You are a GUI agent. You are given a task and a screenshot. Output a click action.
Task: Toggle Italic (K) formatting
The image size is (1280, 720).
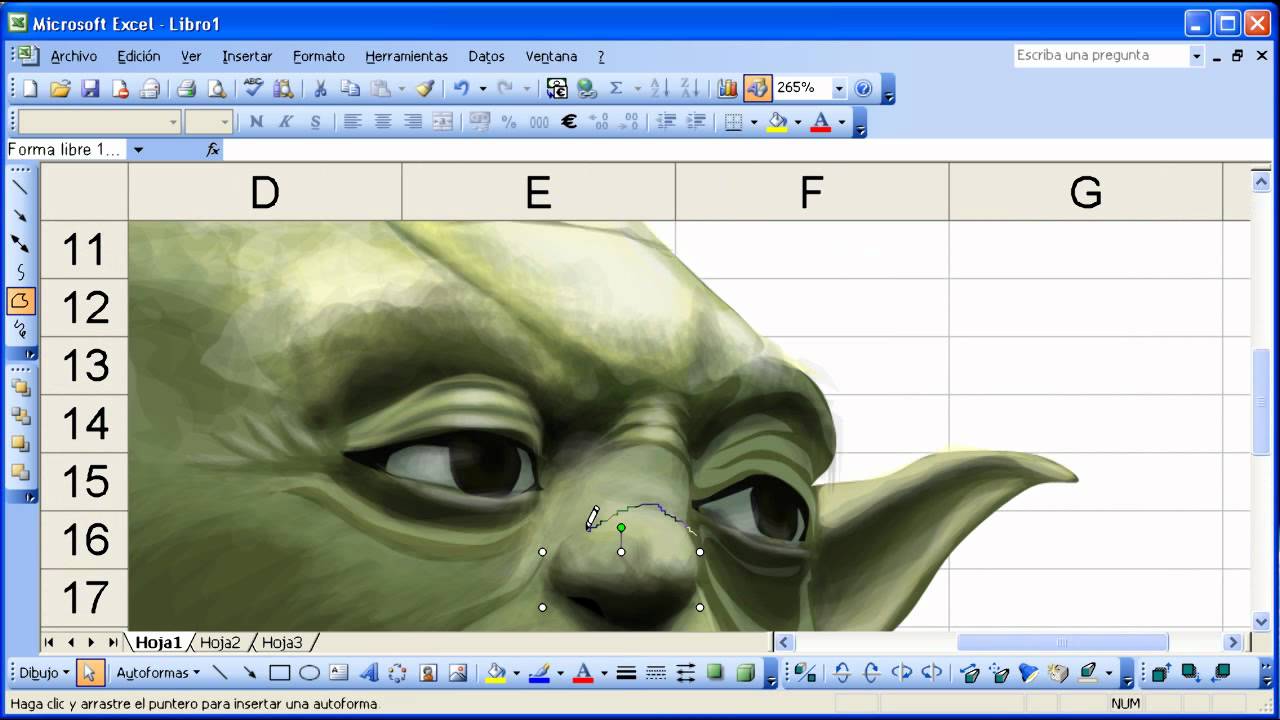click(286, 122)
